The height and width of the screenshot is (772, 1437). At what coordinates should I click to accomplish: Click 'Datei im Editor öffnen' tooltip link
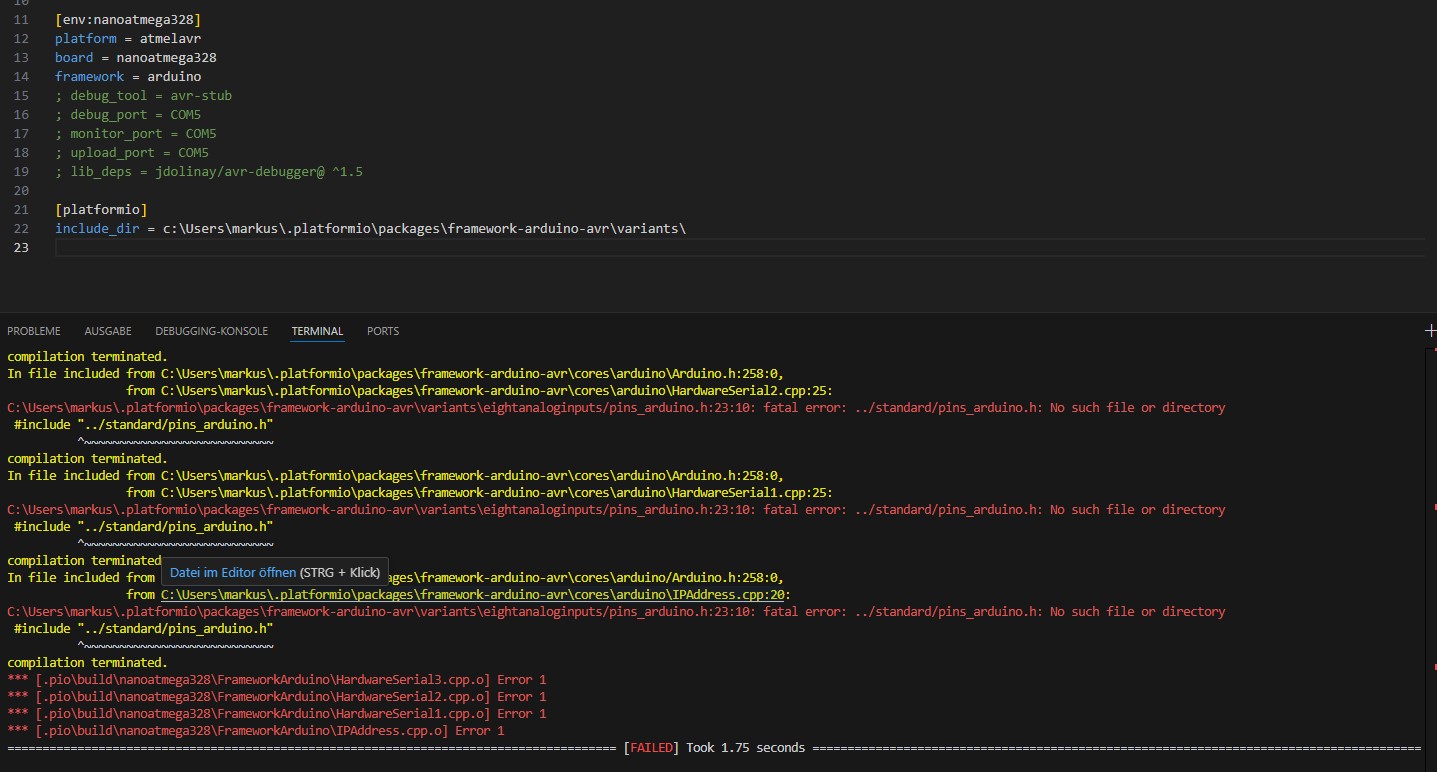(232, 573)
